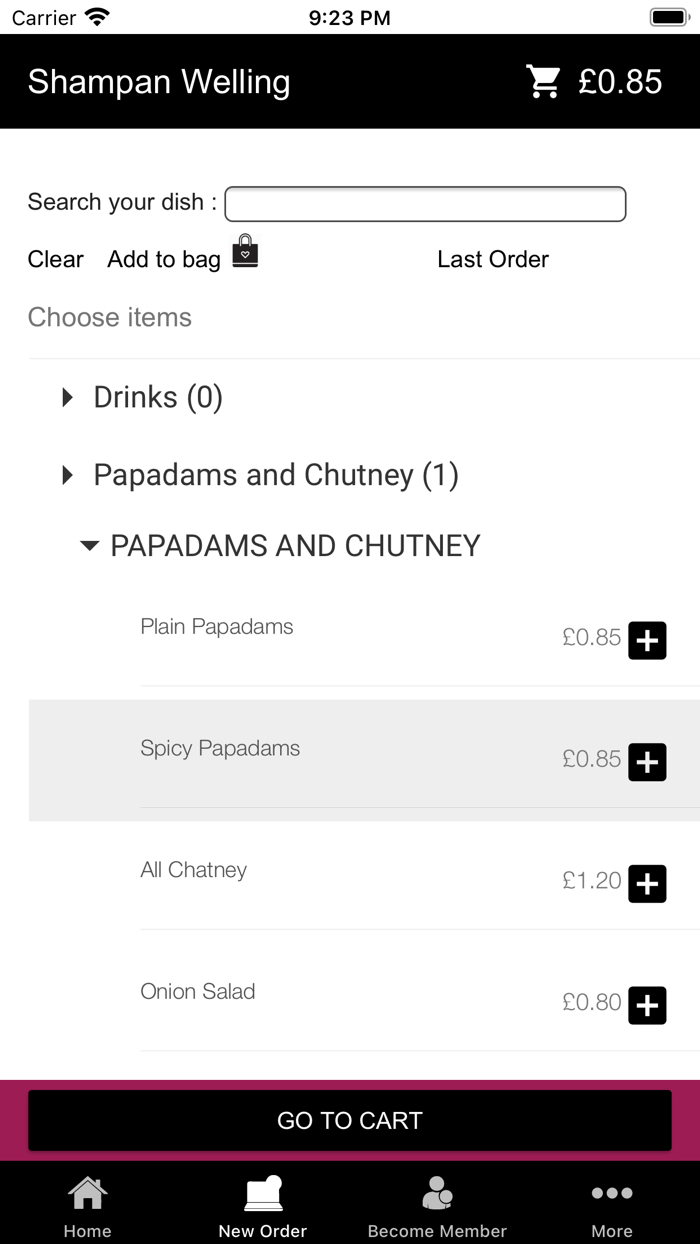Add All Chatney with plus icon
Image resolution: width=700 pixels, height=1244 pixels.
(x=647, y=884)
